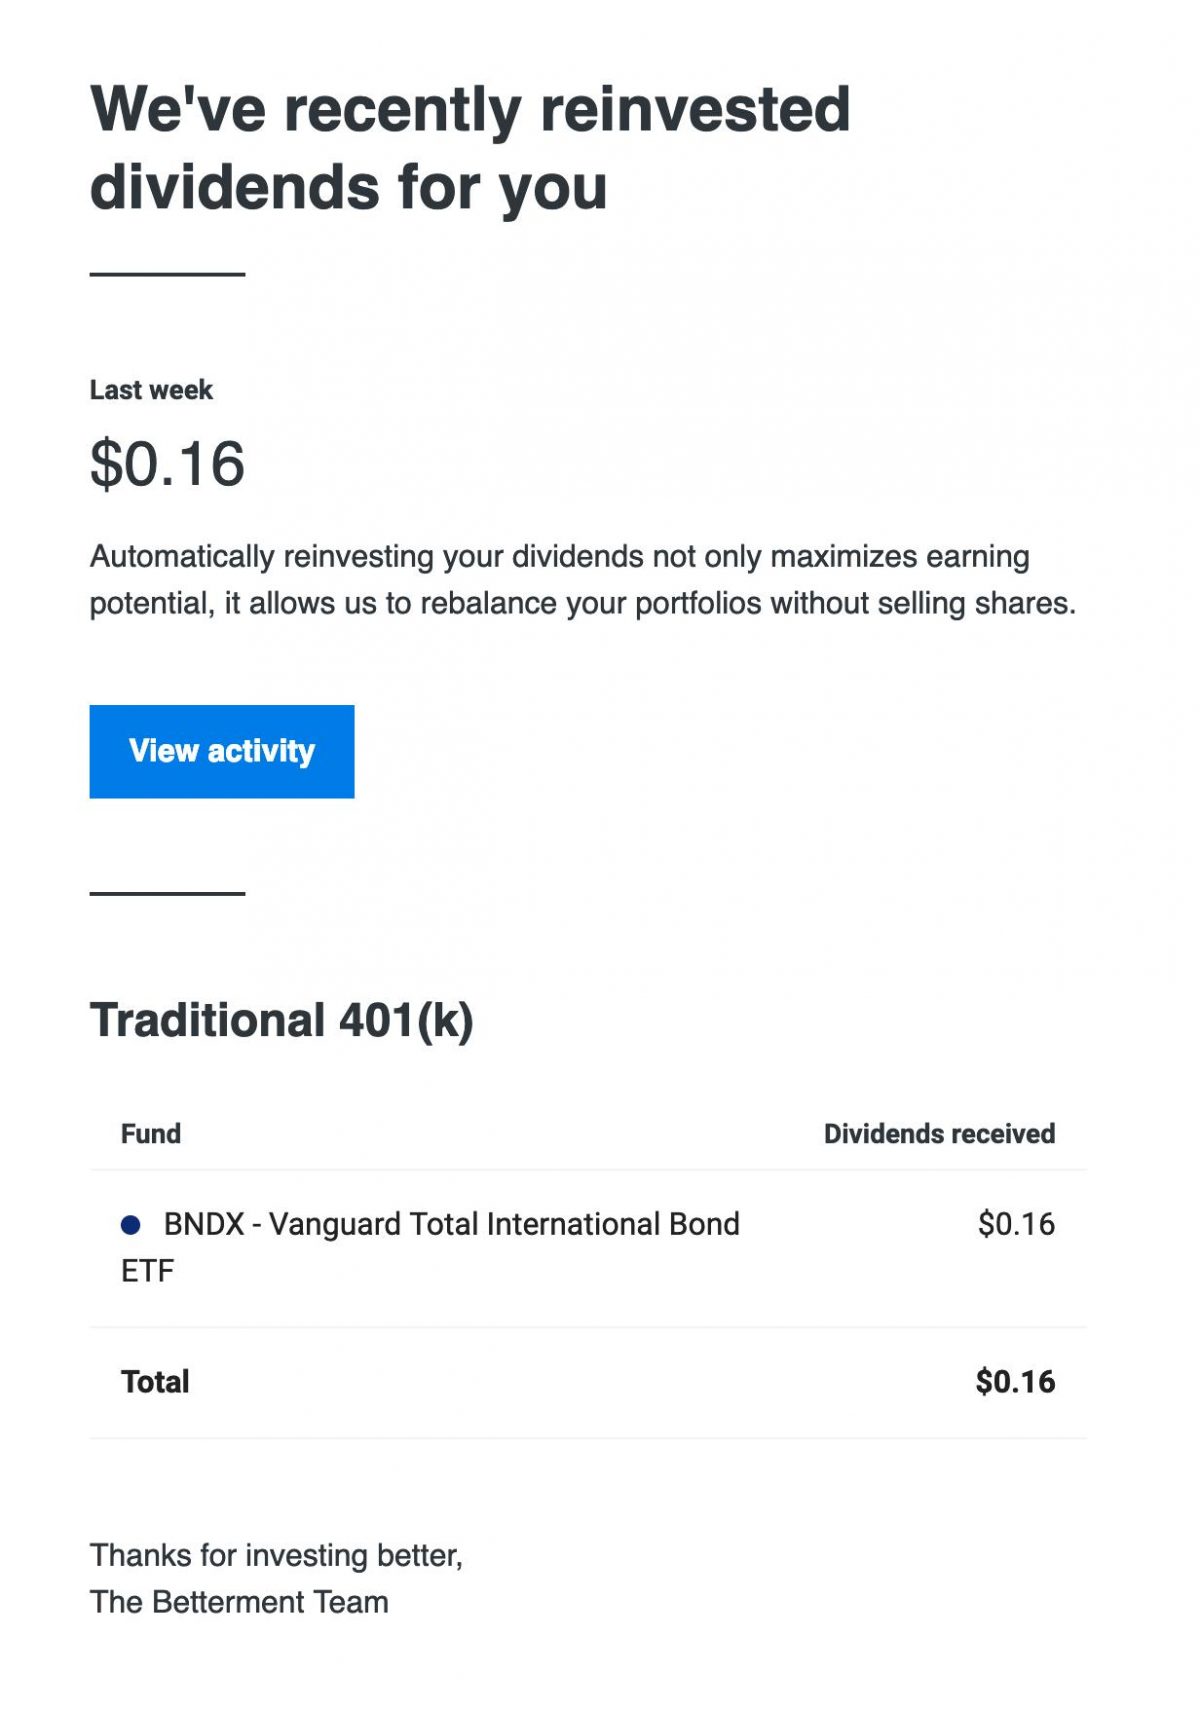Click the bold $0.16 total amount
This screenshot has width=1200, height=1710.
1015,1382
